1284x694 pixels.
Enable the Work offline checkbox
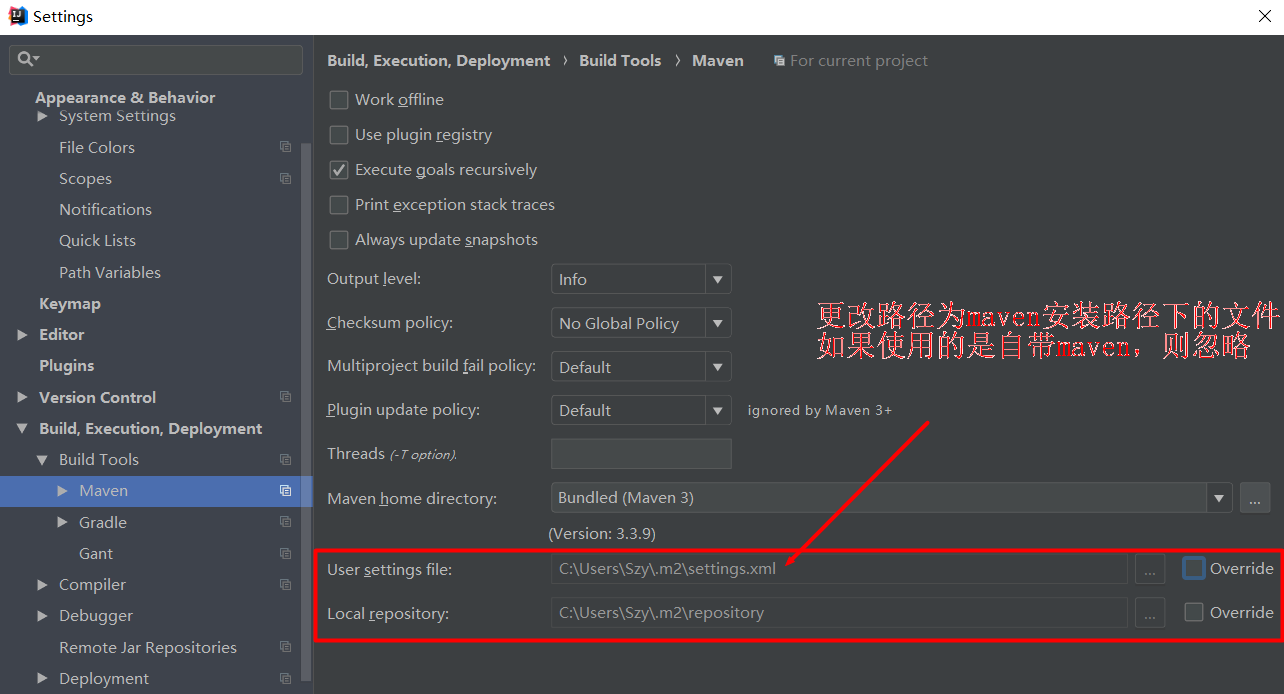click(x=339, y=100)
